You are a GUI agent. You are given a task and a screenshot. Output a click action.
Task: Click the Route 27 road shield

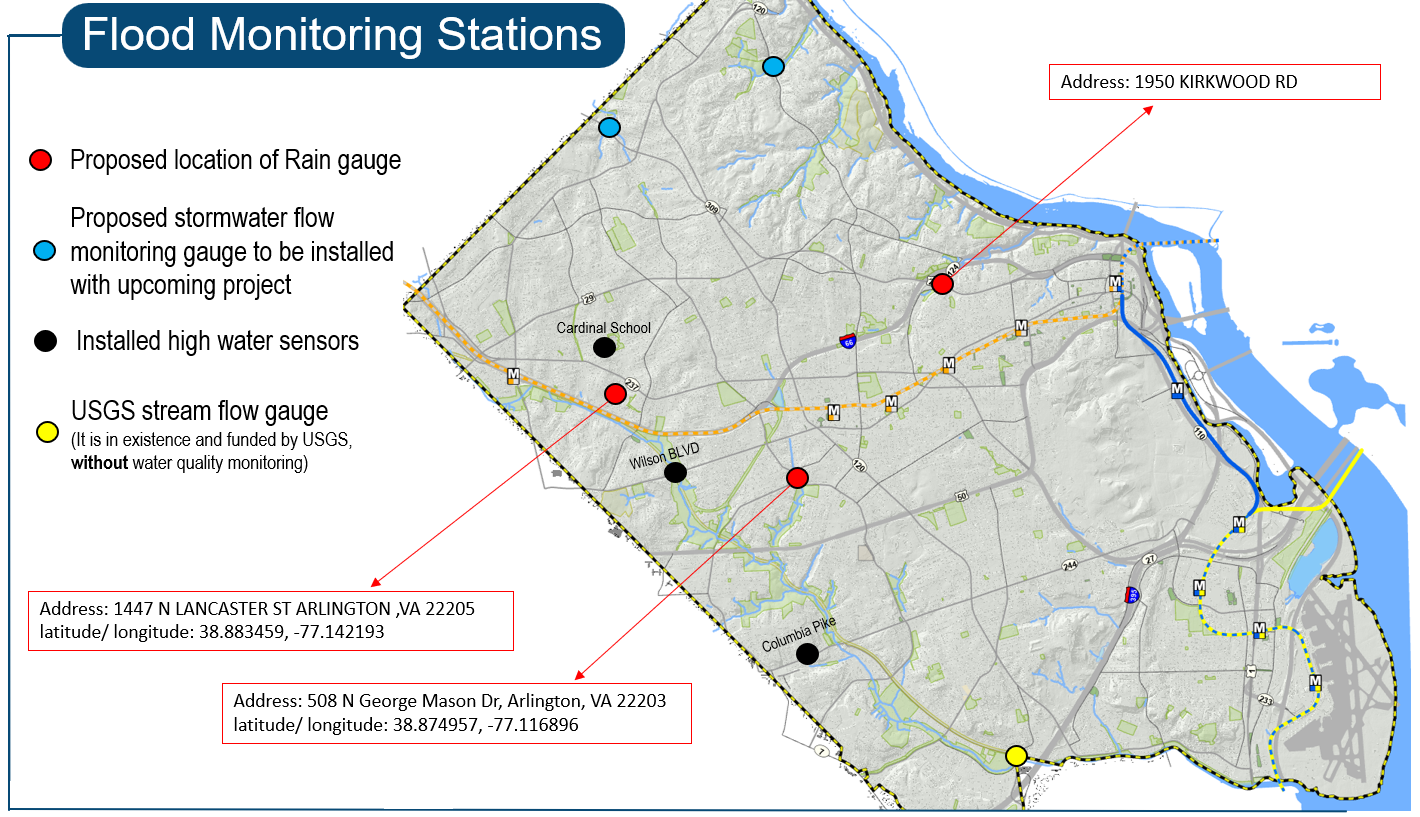click(x=1148, y=560)
